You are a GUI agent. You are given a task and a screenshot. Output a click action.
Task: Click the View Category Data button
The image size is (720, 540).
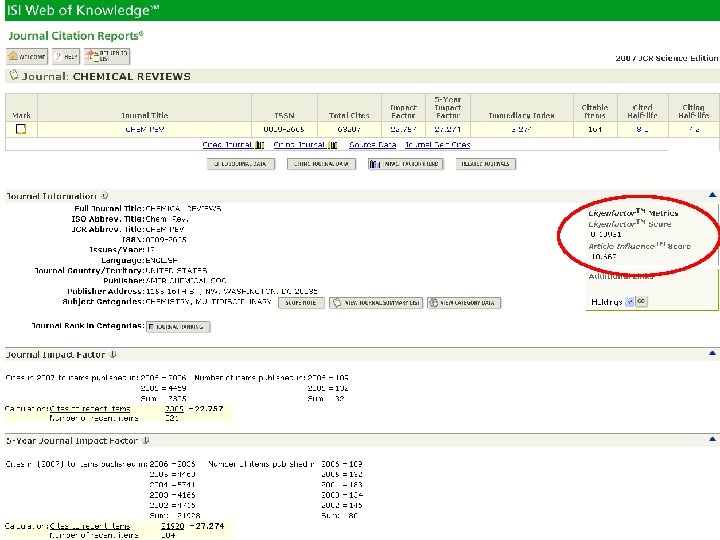(x=464, y=303)
